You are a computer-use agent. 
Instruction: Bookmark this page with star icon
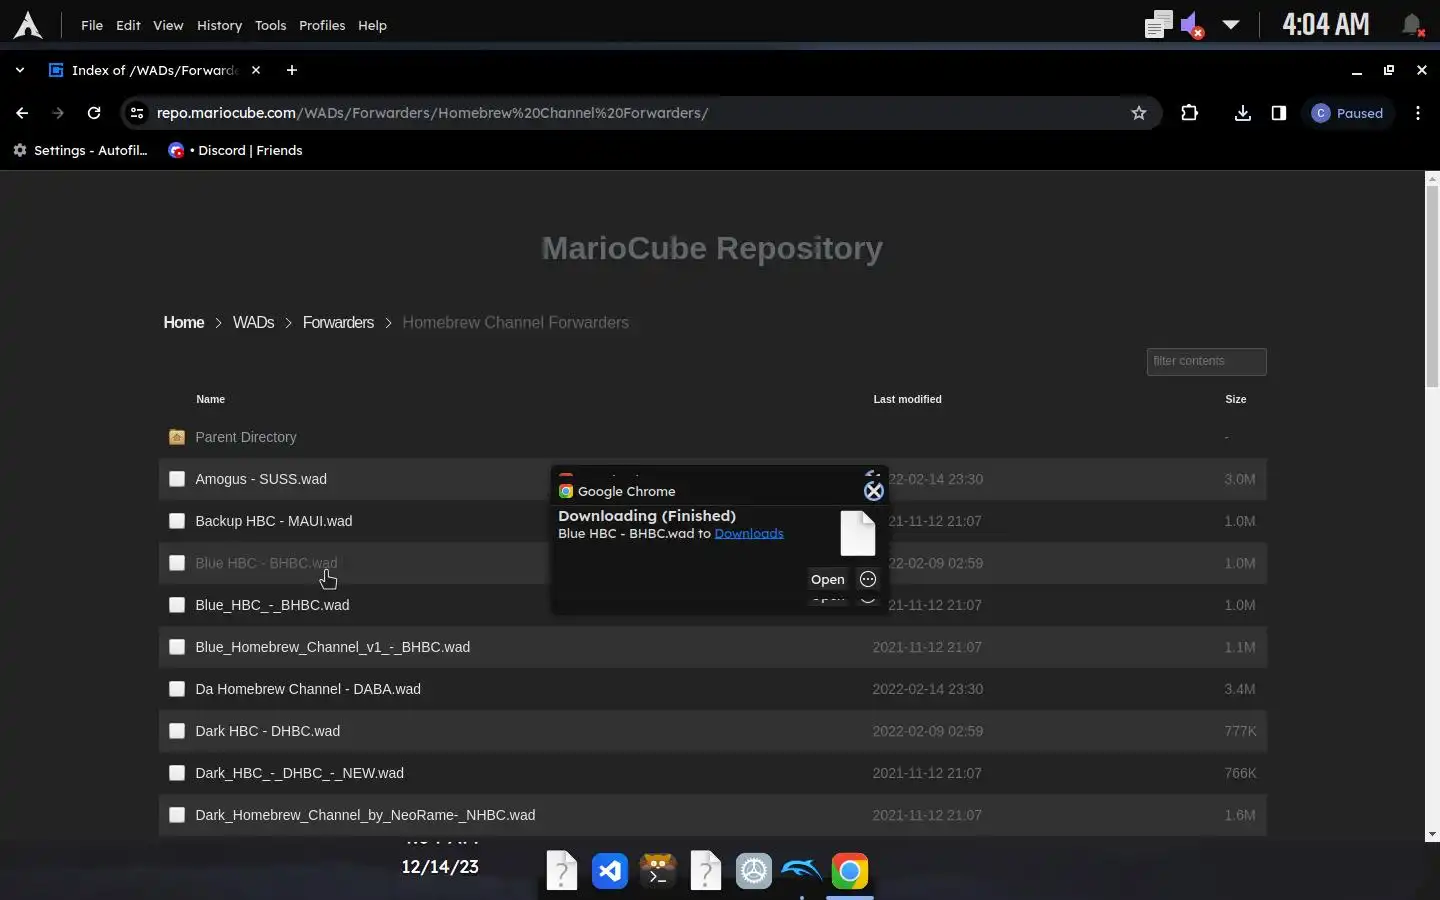pyautogui.click(x=1138, y=113)
